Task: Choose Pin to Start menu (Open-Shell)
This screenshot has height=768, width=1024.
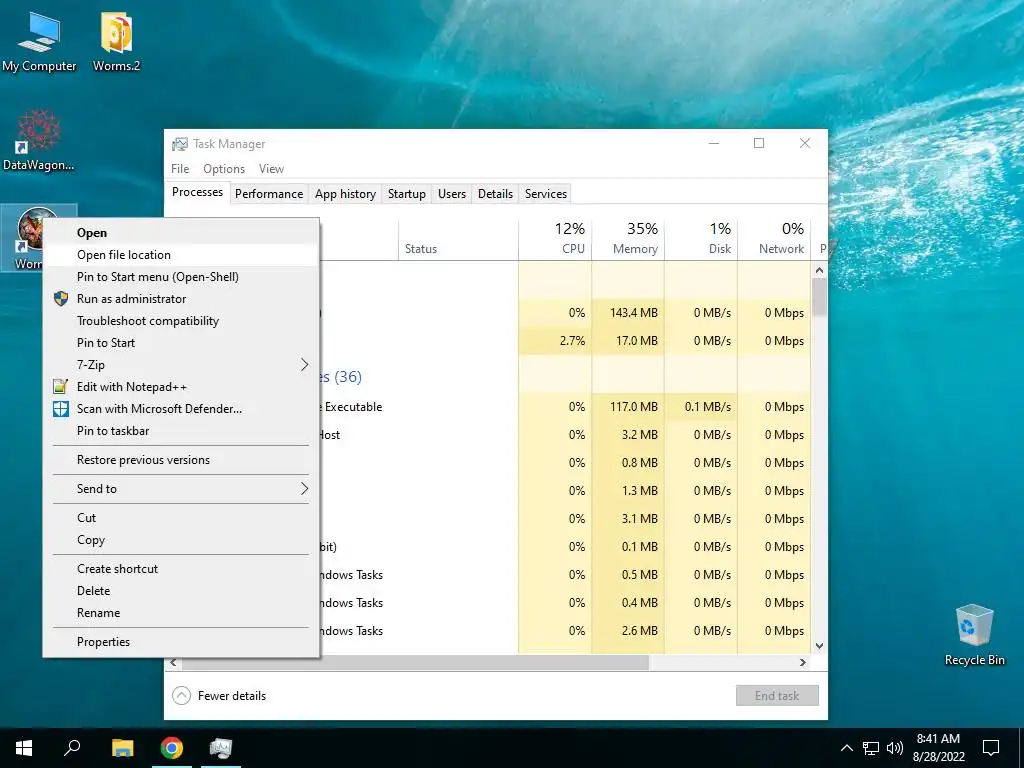Action: pyautogui.click(x=181, y=277)
